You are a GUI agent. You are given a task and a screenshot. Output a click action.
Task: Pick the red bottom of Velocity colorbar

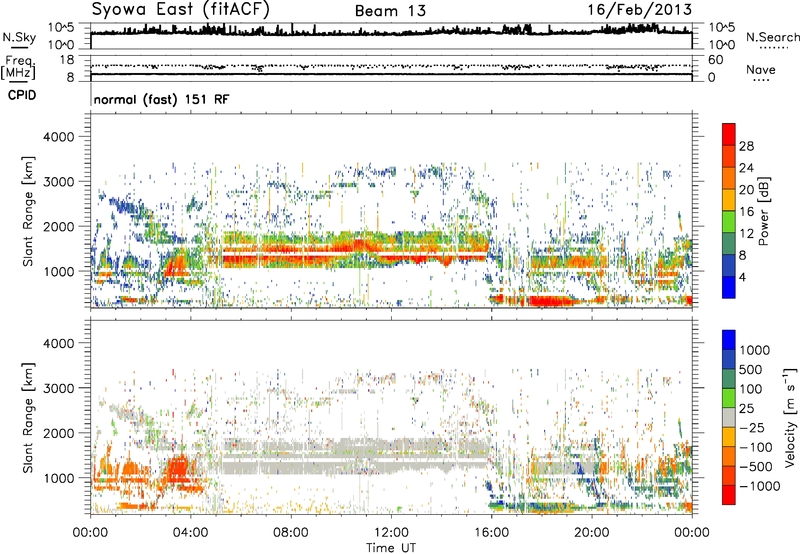729,495
